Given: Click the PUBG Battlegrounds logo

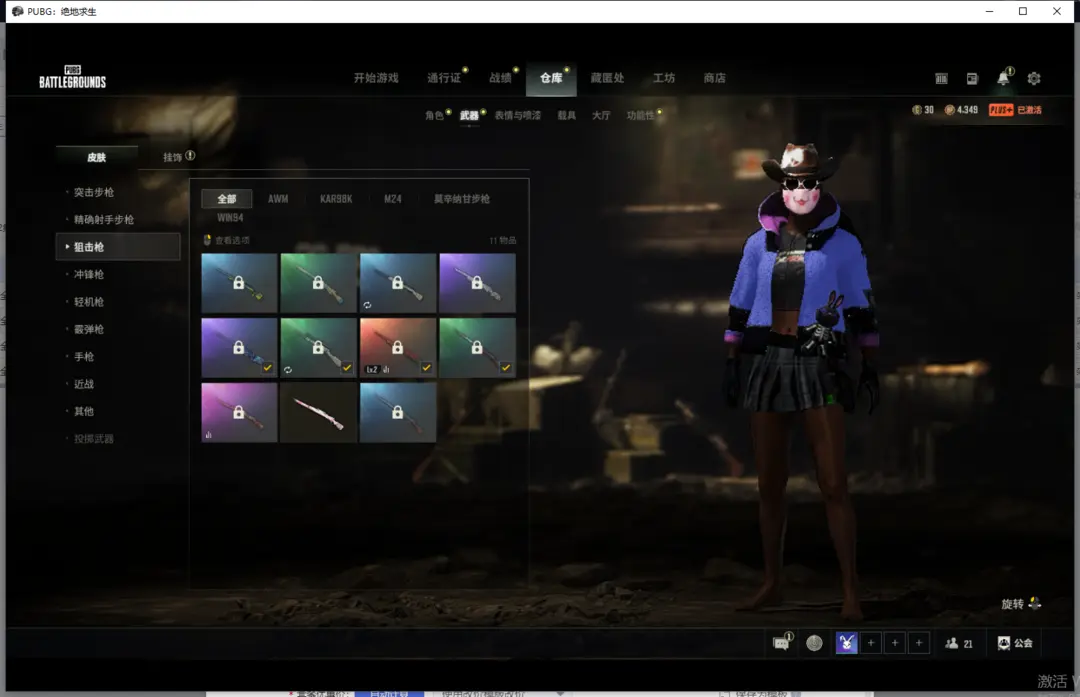Looking at the screenshot, I should tap(72, 77).
